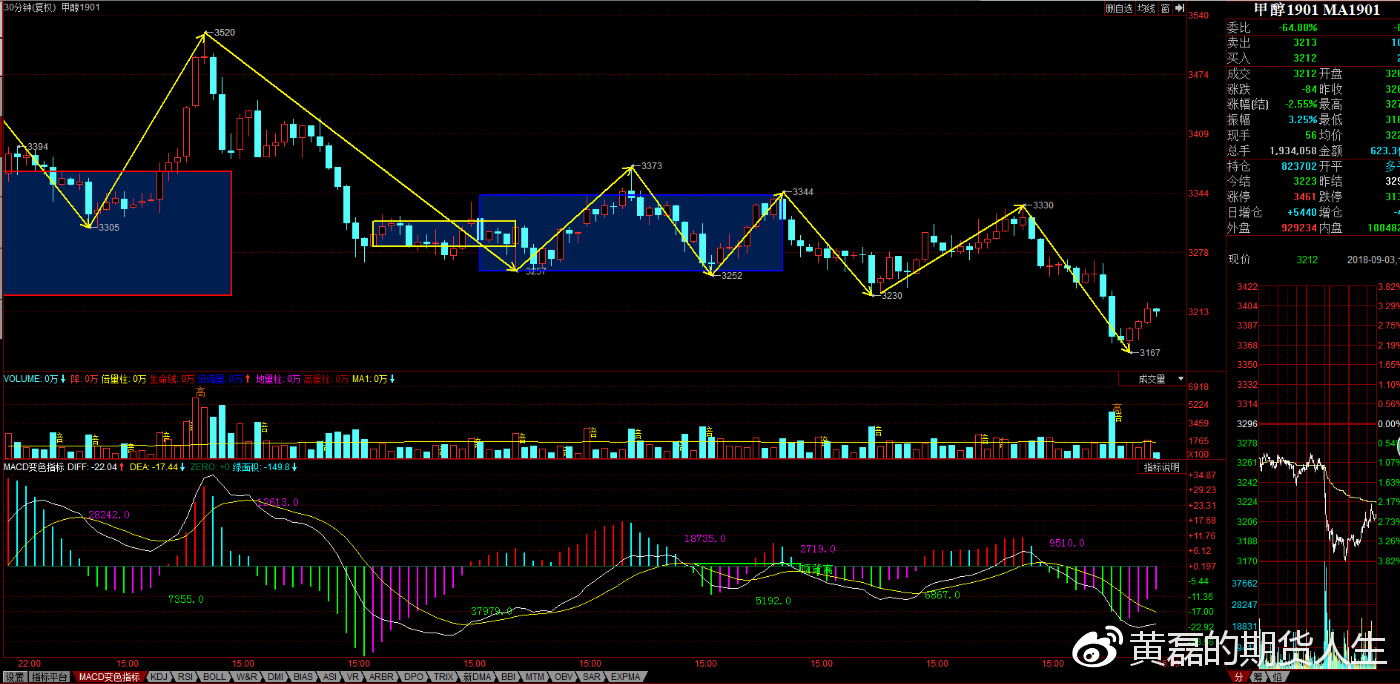The image size is (1400, 684).
Task: Switch to the DPO indicator tab
Action: tap(413, 677)
